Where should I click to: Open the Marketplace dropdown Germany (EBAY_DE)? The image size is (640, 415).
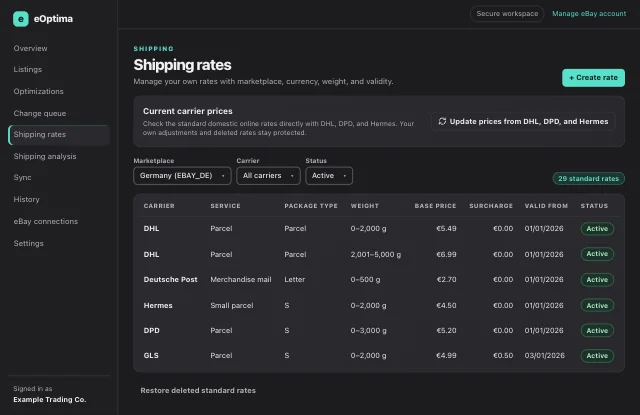[x=182, y=176]
